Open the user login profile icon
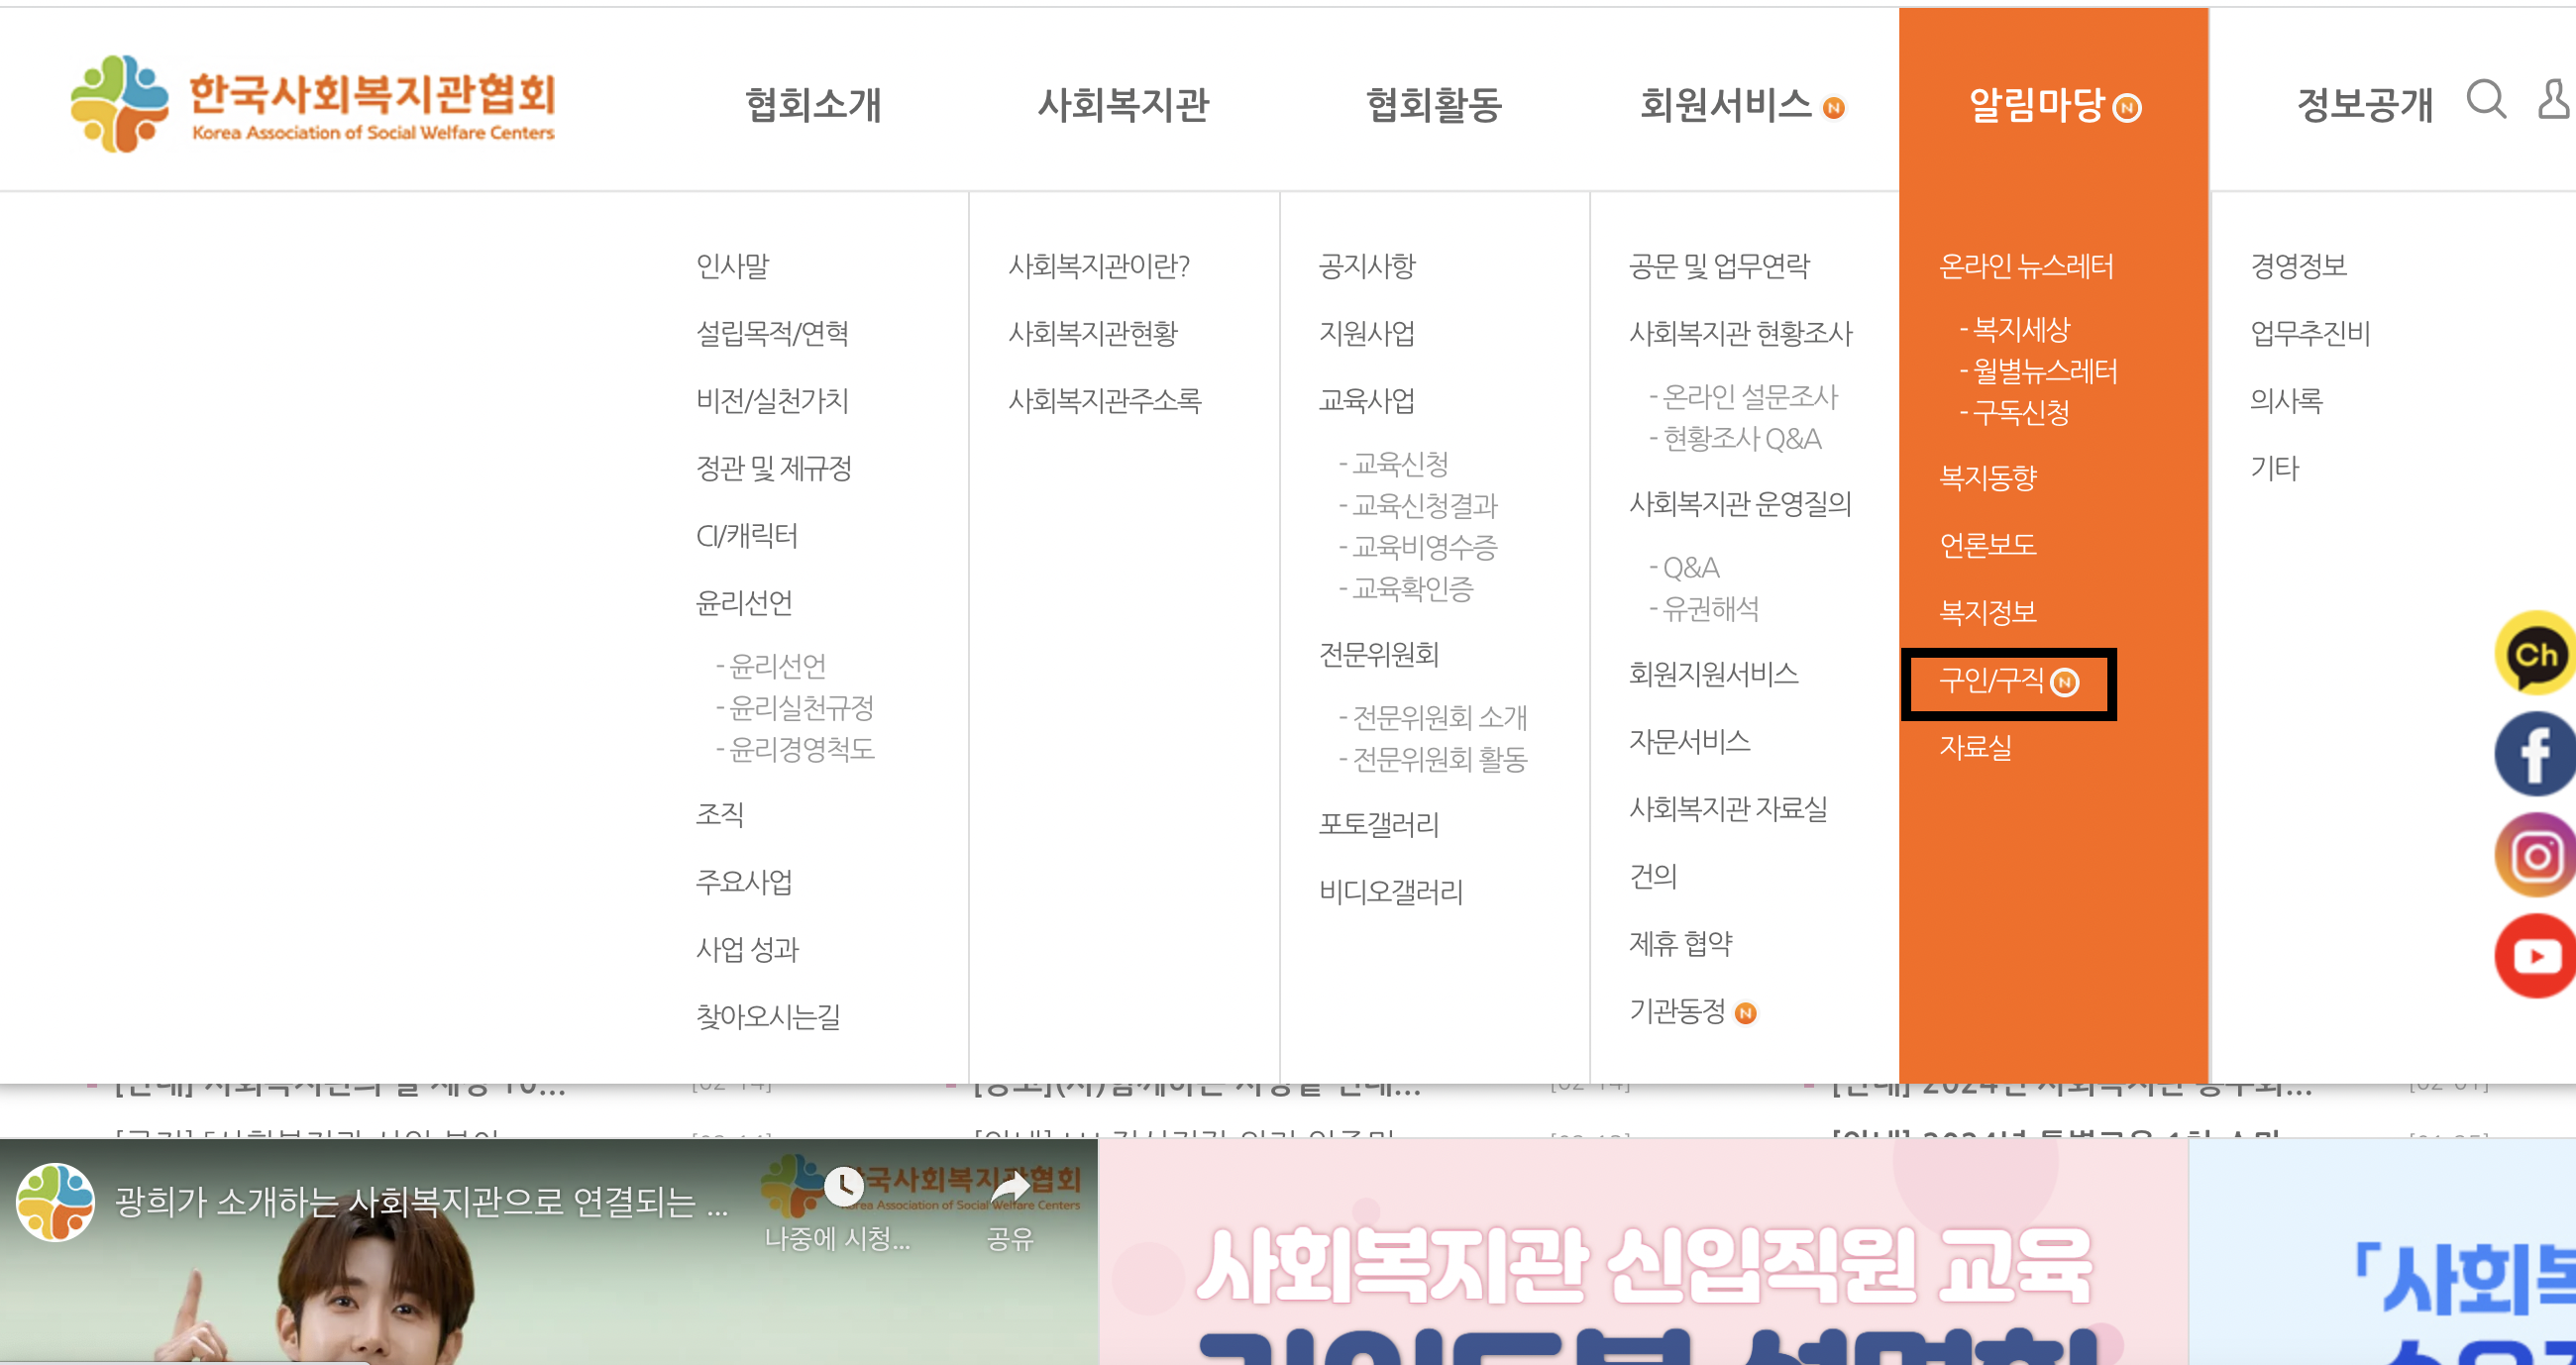The width and height of the screenshot is (2576, 1365). coord(2555,100)
